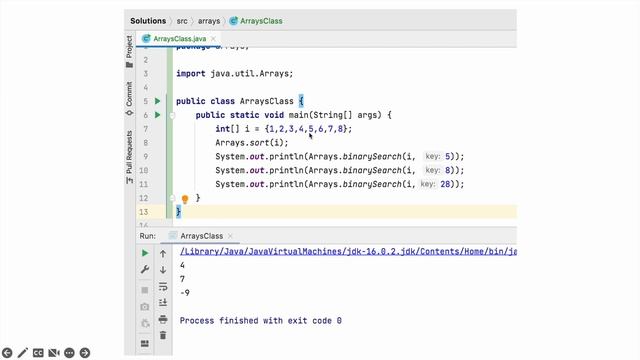Click Solutions in the breadcrumb bar
640x360 pixels.
[x=148, y=21]
